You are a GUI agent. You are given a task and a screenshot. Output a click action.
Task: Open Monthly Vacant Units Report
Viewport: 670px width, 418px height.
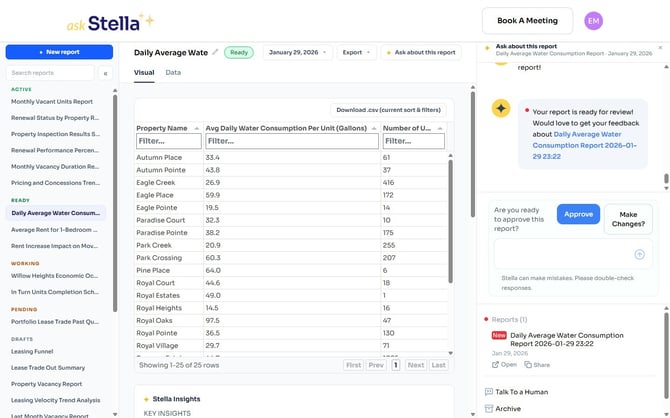pyautogui.click(x=52, y=101)
